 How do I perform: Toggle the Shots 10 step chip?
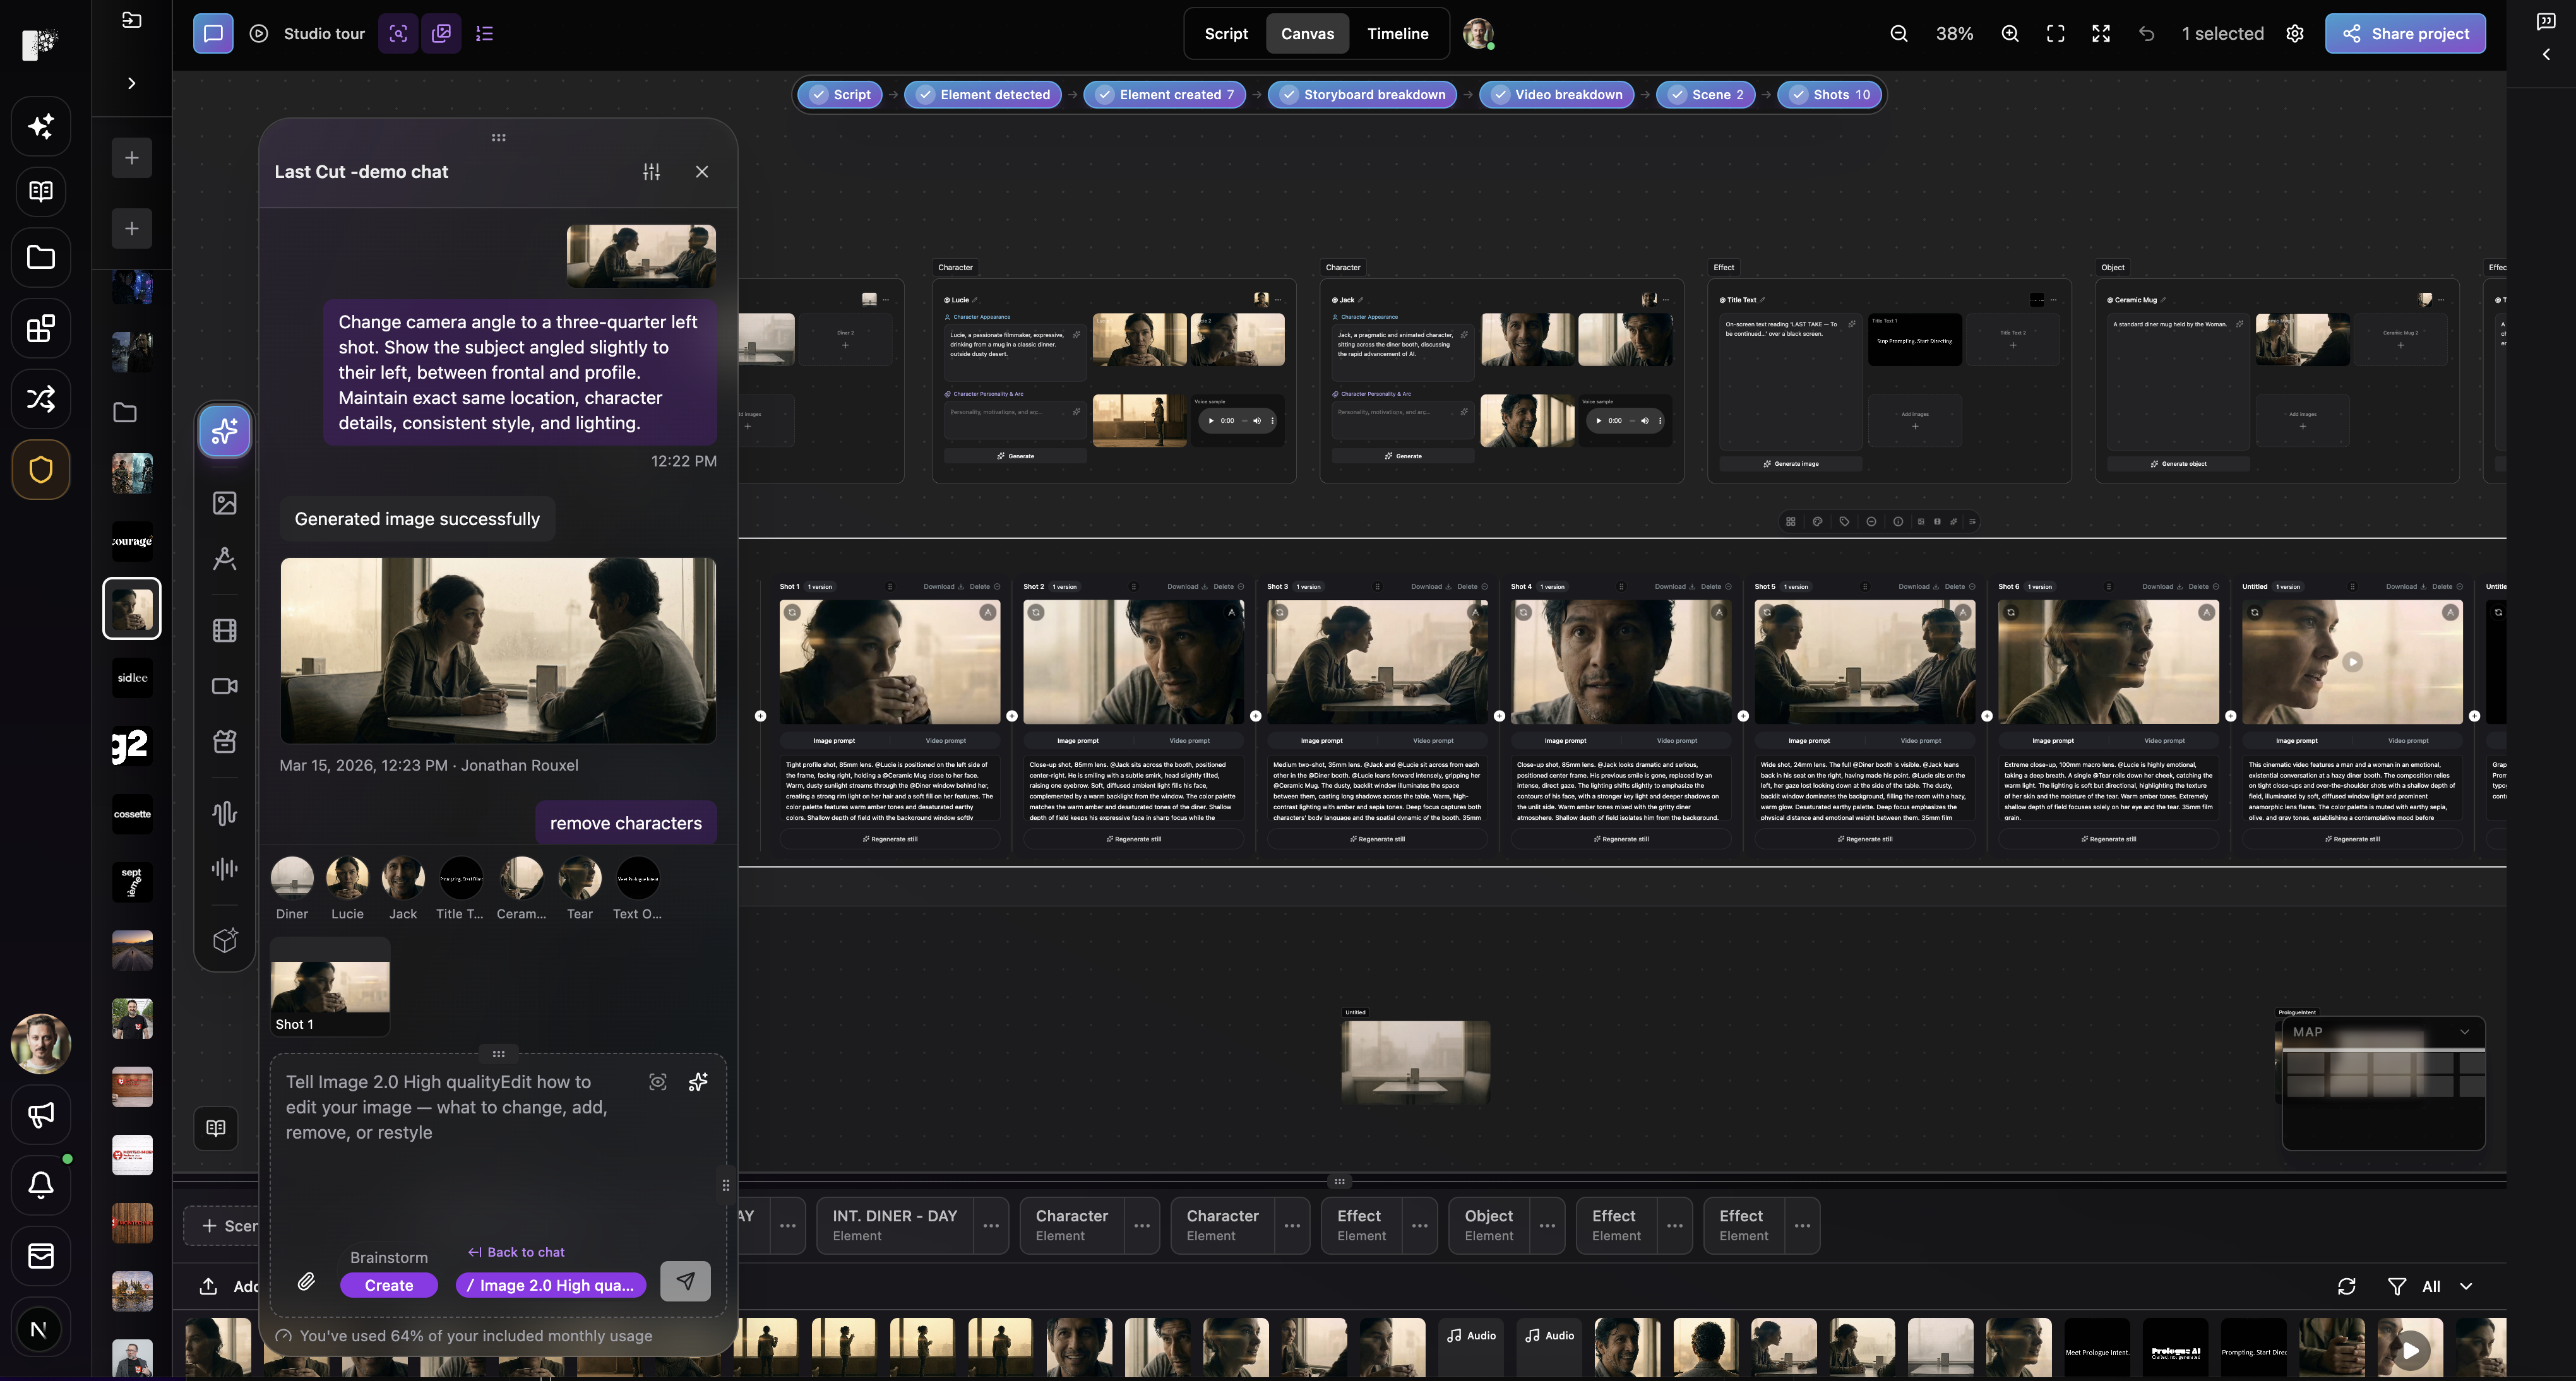pos(1830,94)
